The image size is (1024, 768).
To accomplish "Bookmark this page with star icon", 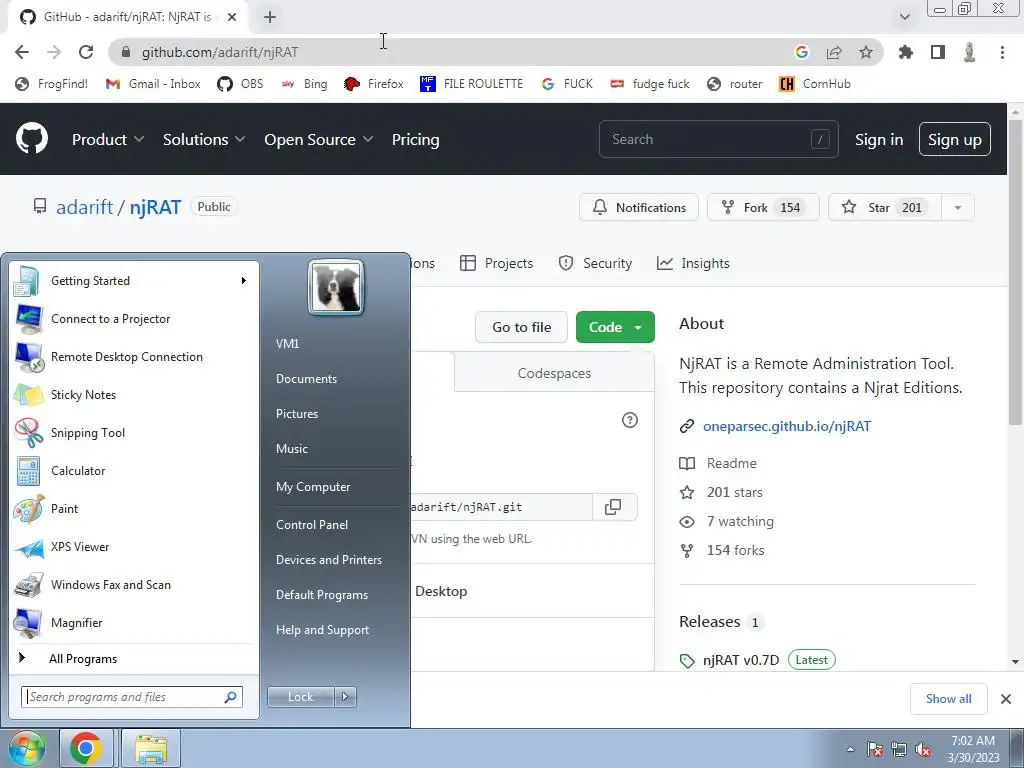I will pos(866,52).
